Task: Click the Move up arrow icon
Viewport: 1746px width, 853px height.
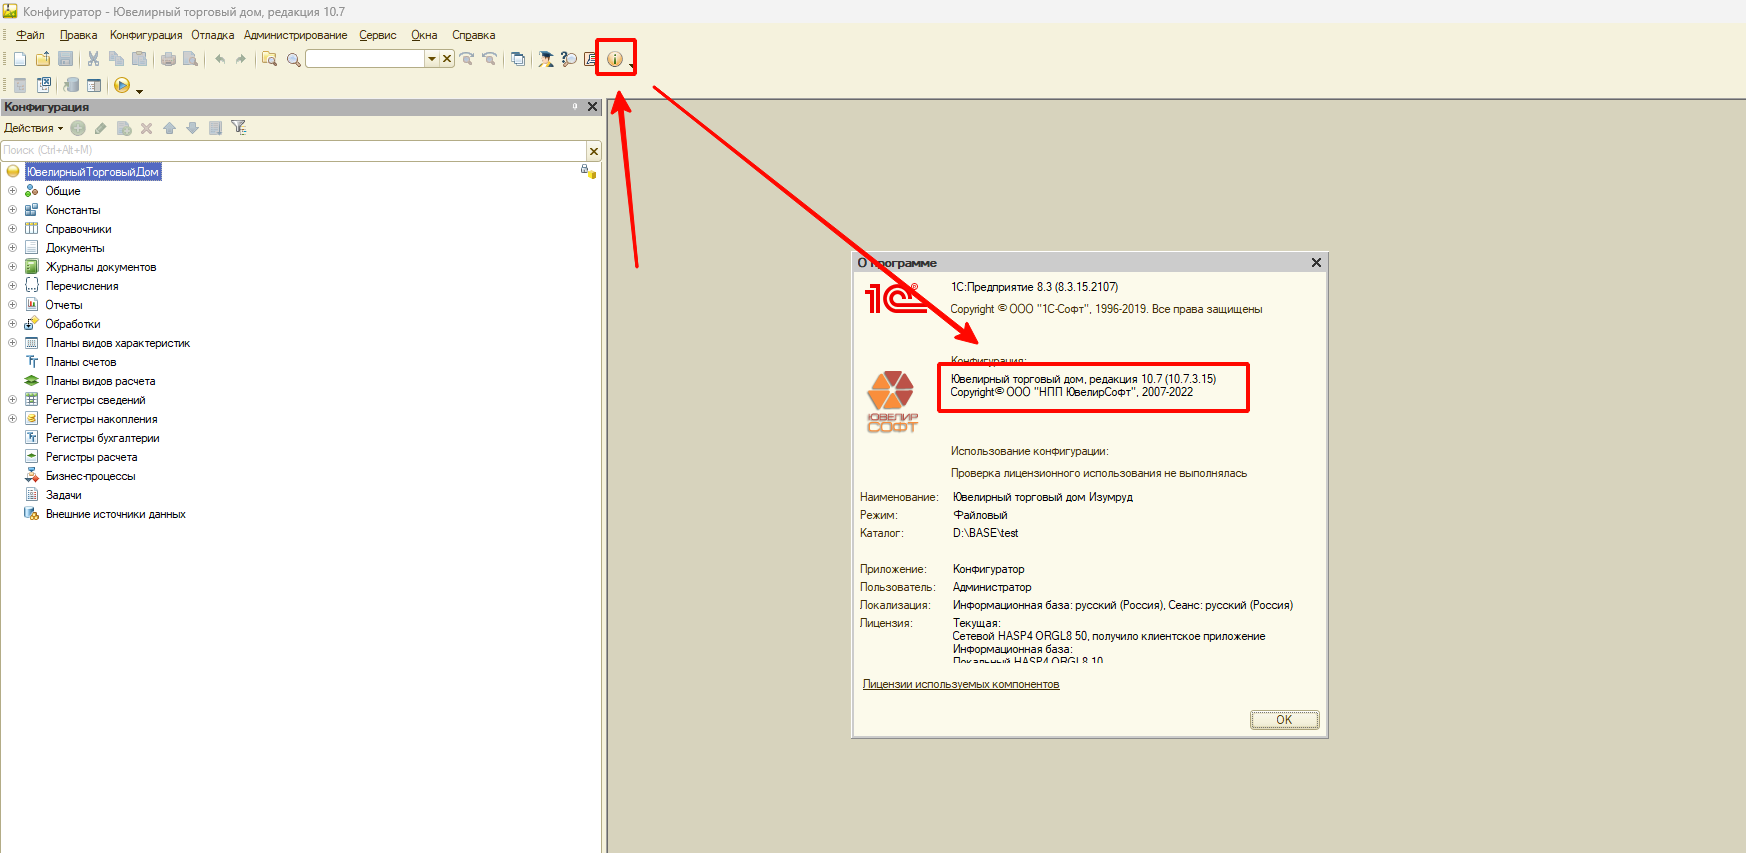Action: pos(169,128)
